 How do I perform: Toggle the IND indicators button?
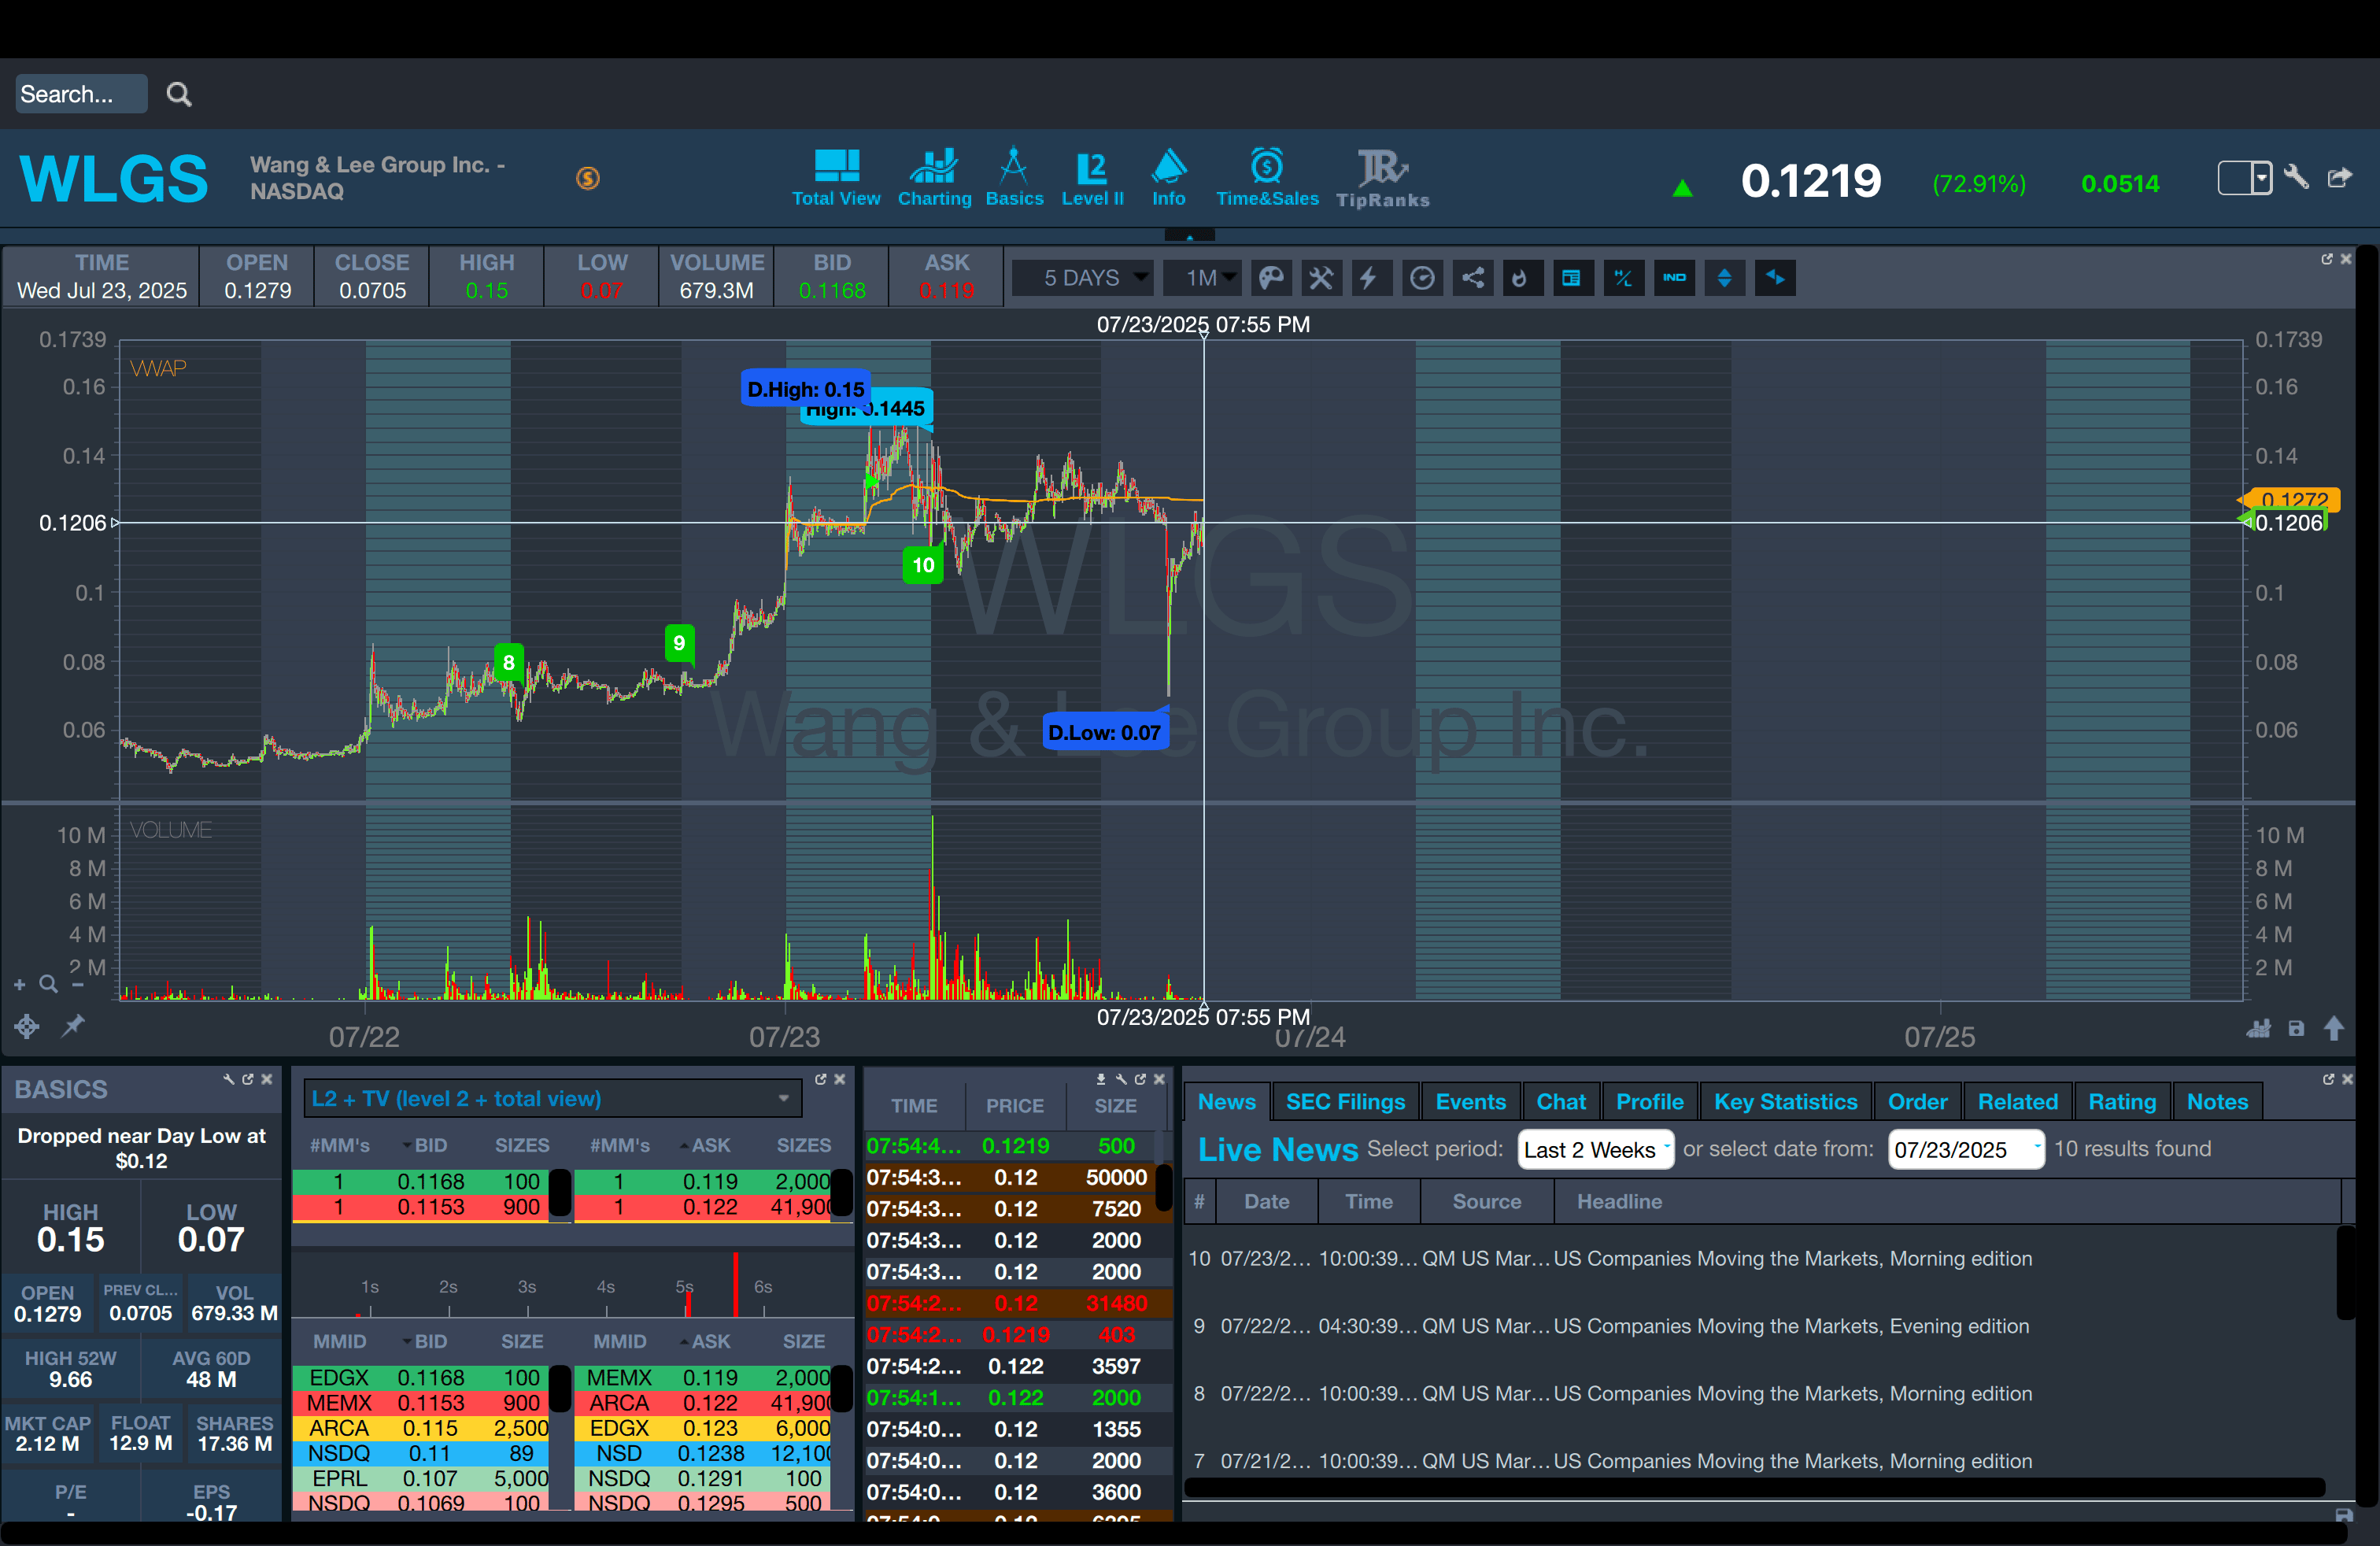(1674, 278)
